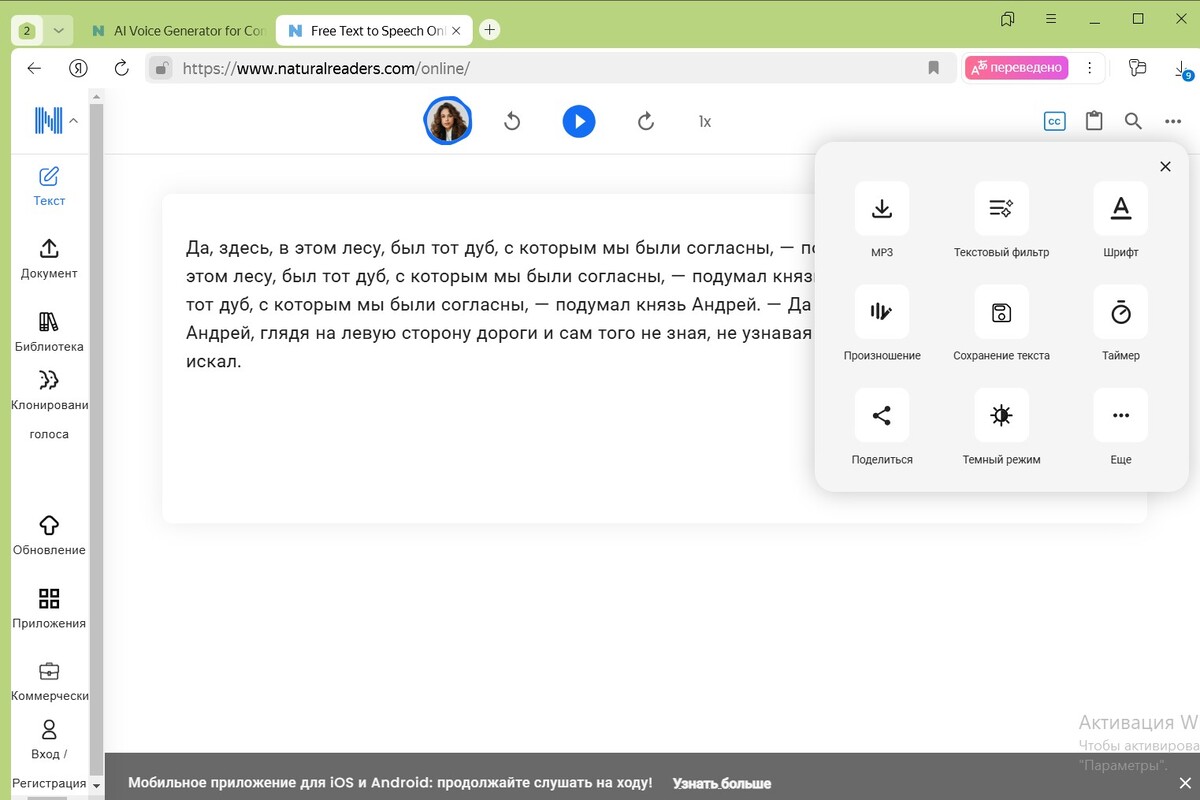Image resolution: width=1200 pixels, height=800 pixels.
Task: Skip forward with the forward arrow
Action: tap(646, 122)
